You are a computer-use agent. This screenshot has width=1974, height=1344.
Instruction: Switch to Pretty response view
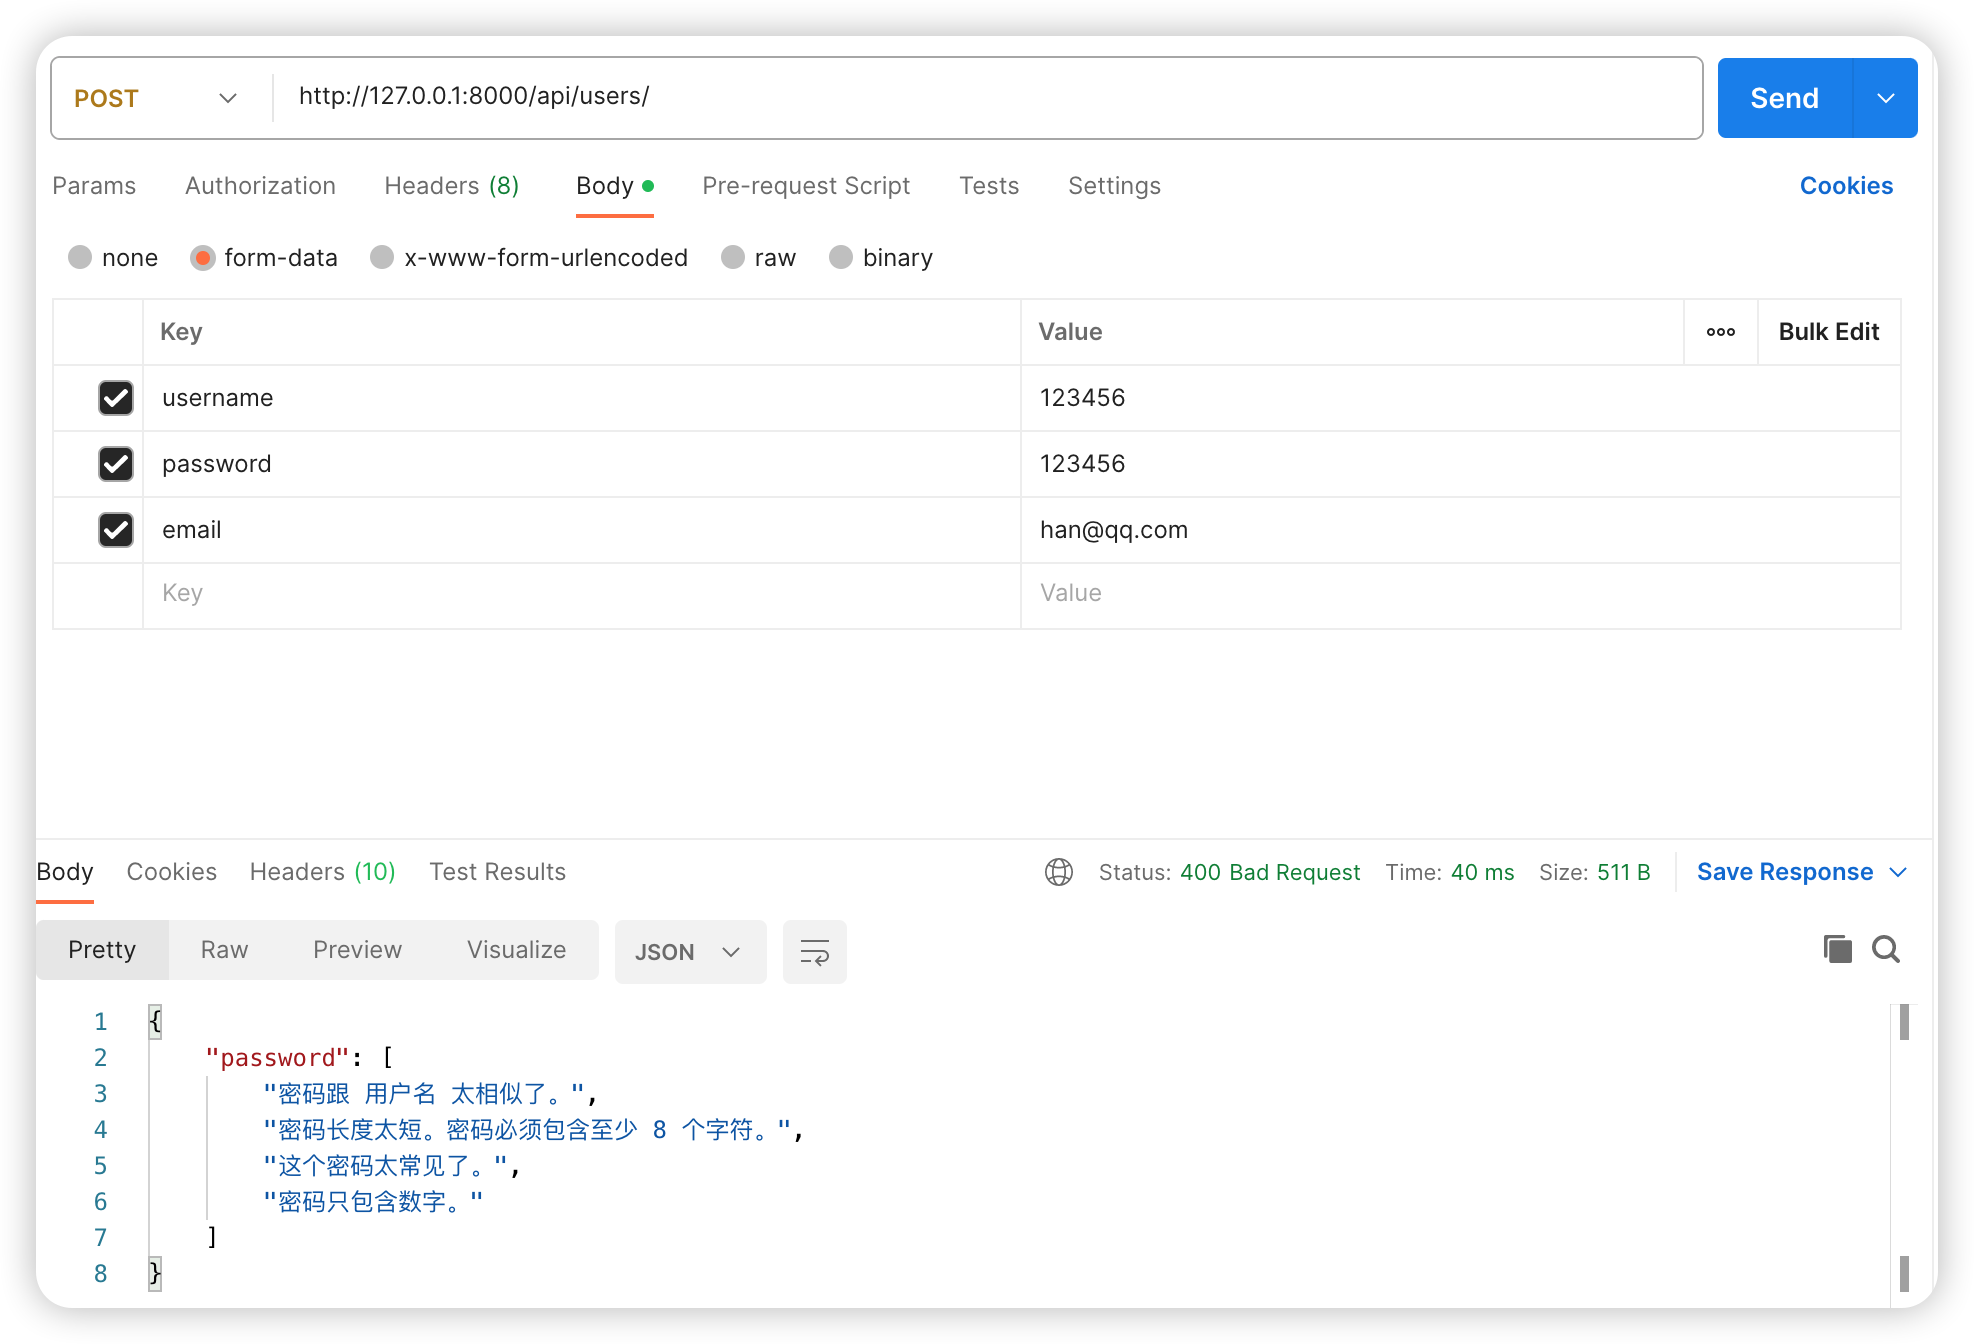102,950
